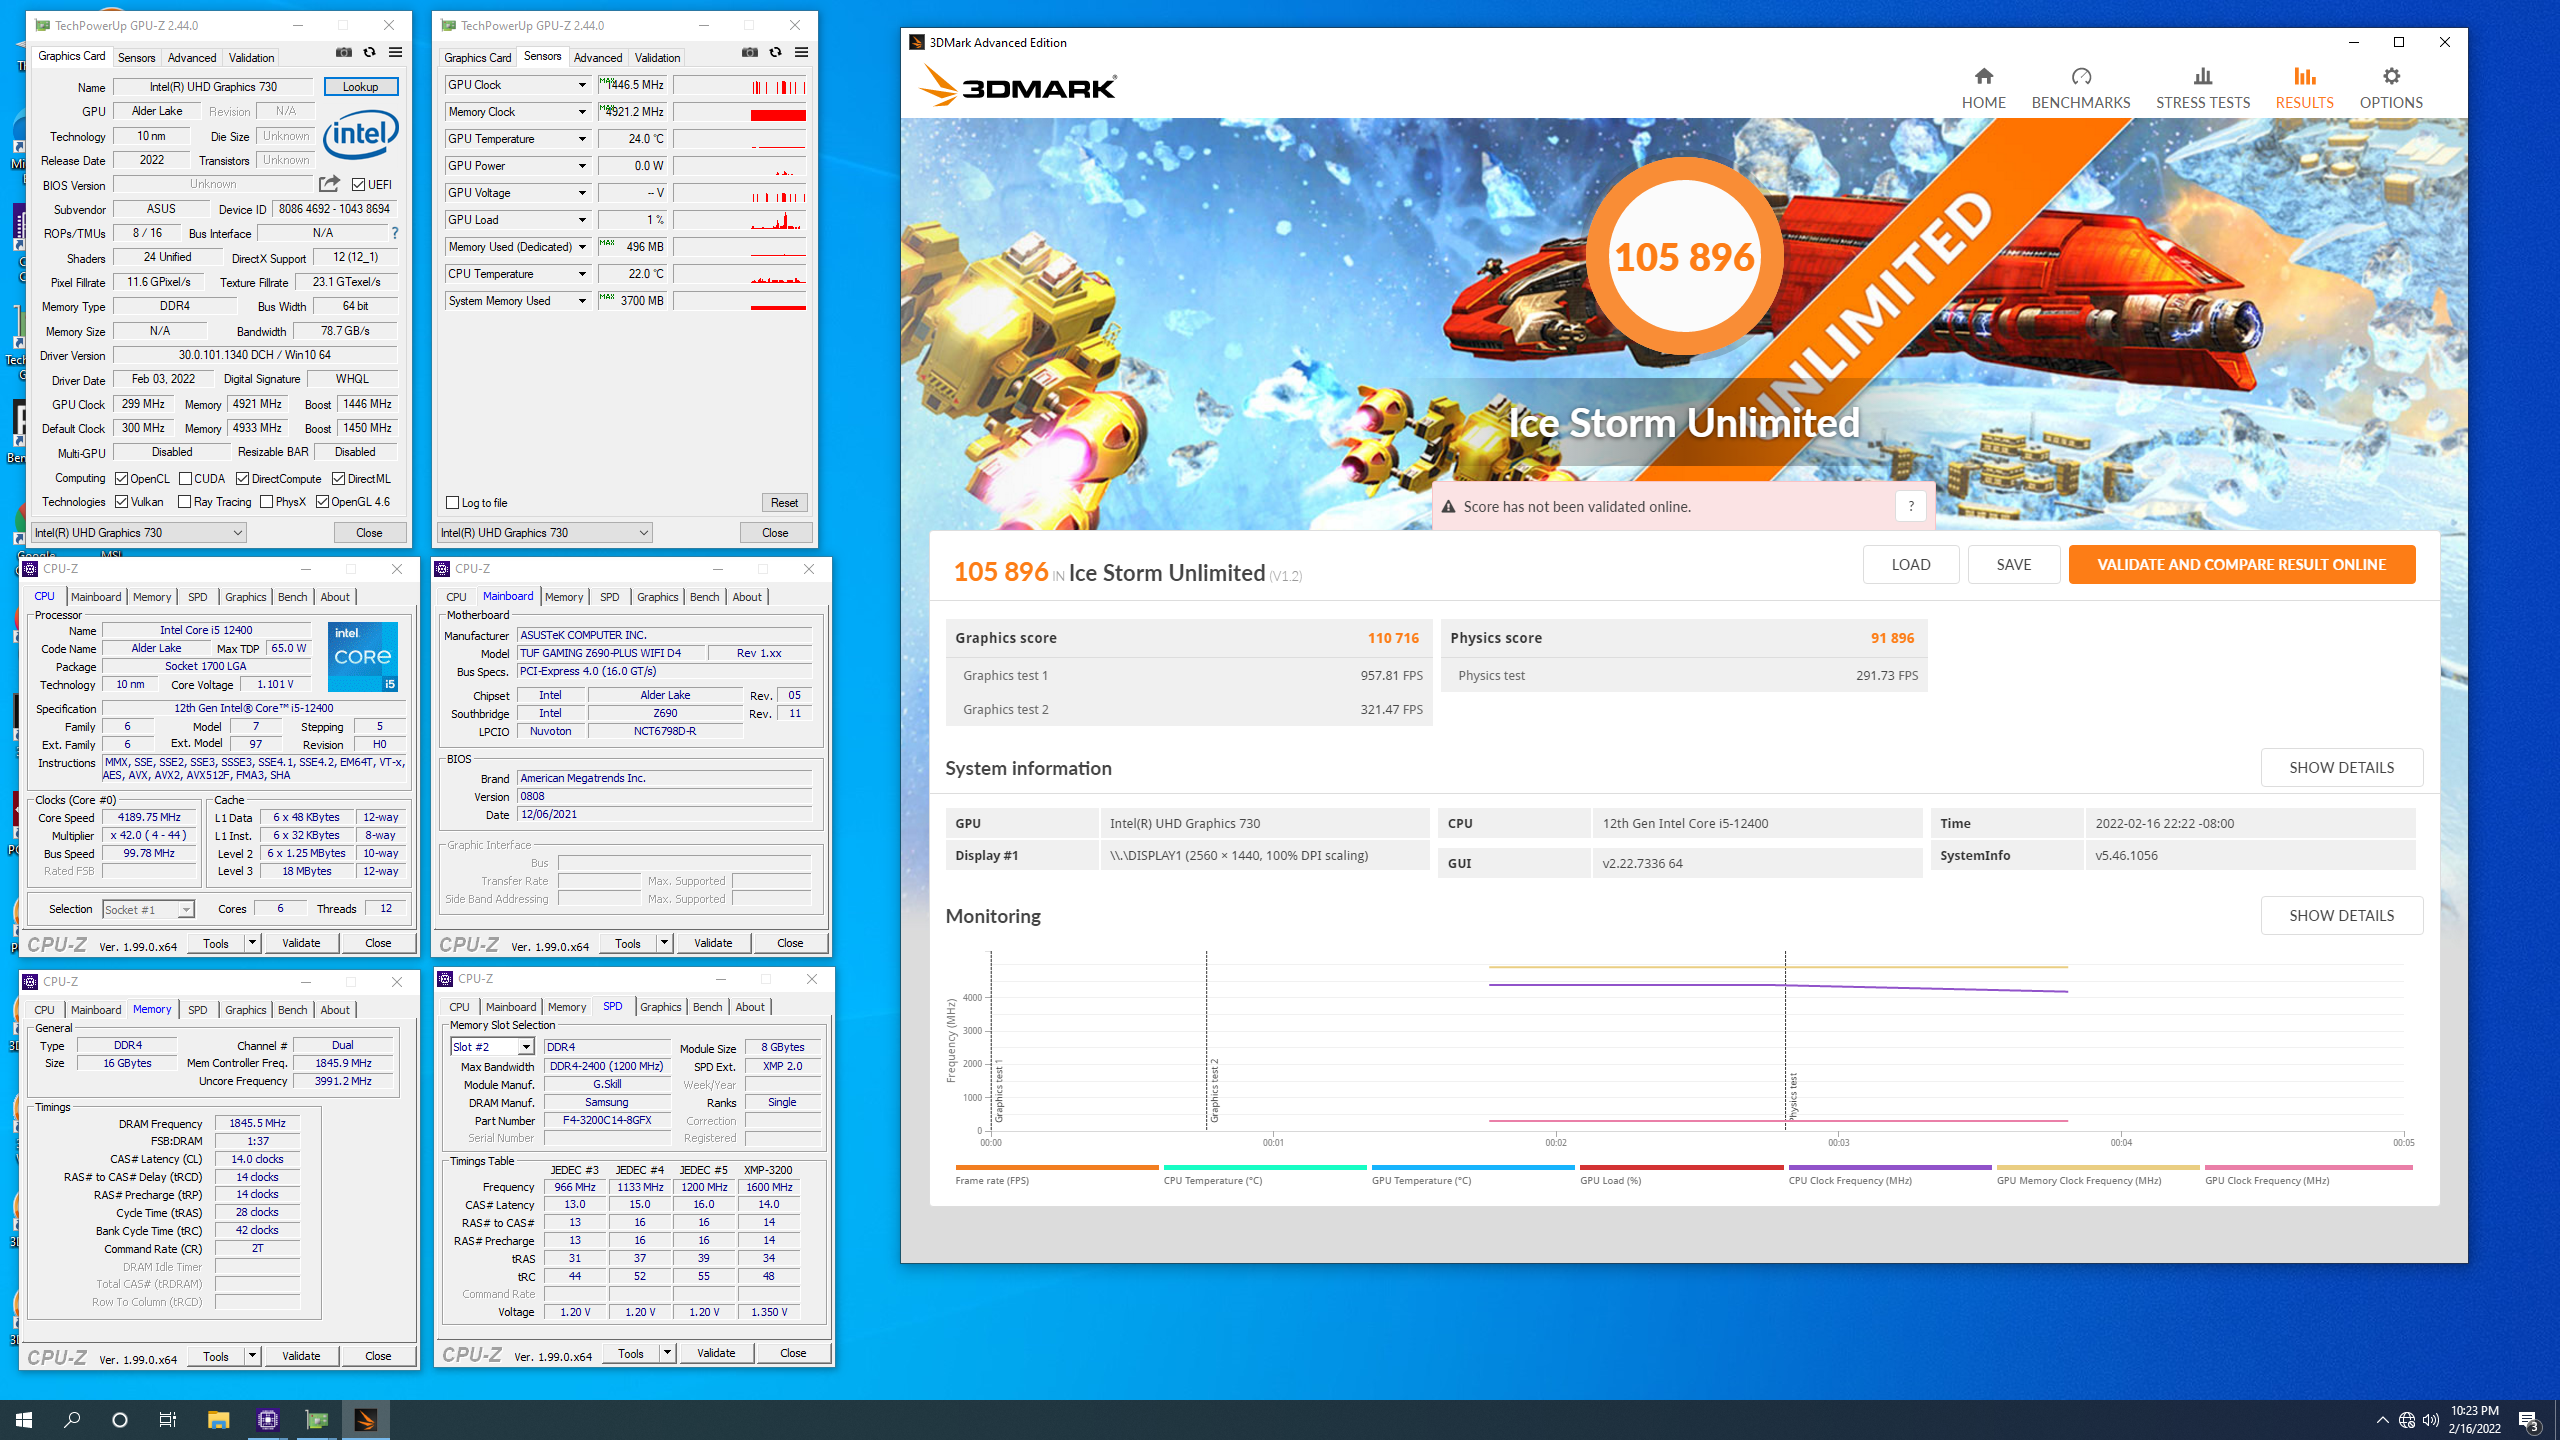Viewport: 2560px width, 1440px height.
Task: Click the GPU Clock sensor graph
Action: (740, 85)
